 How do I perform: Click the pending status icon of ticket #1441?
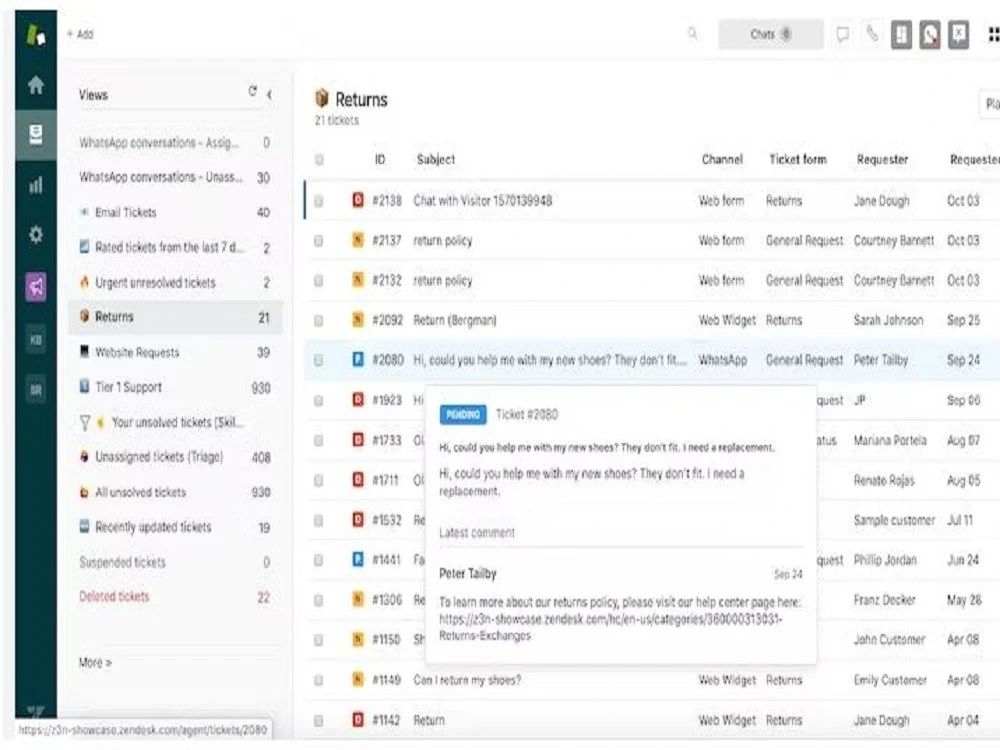(358, 559)
